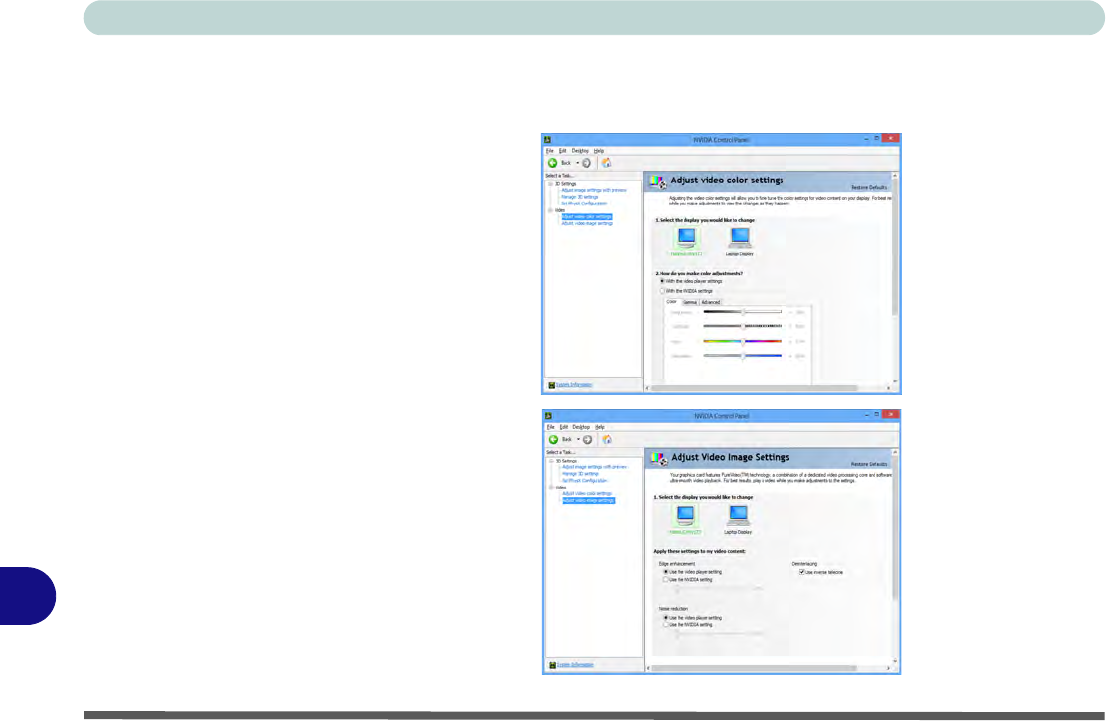Select 'With the NVIDIA settings' radio button

(662, 291)
